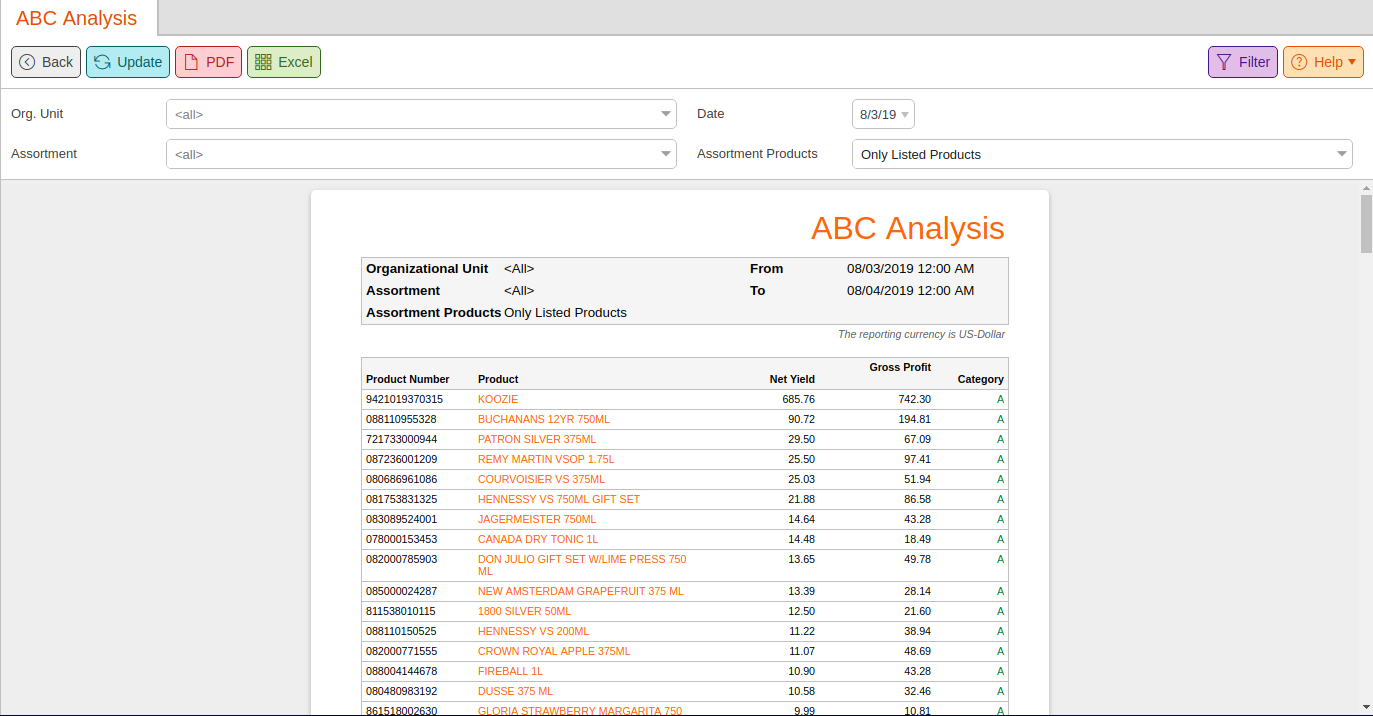This screenshot has height=716, width=1373.
Task: Open JAGERMEISTER 750ML product link
Action: pyautogui.click(x=537, y=519)
